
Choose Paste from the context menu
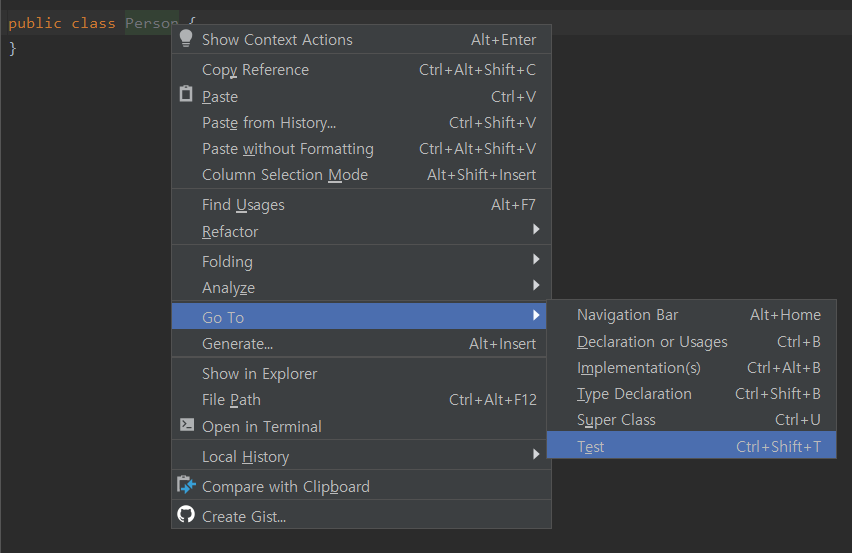tap(361, 97)
